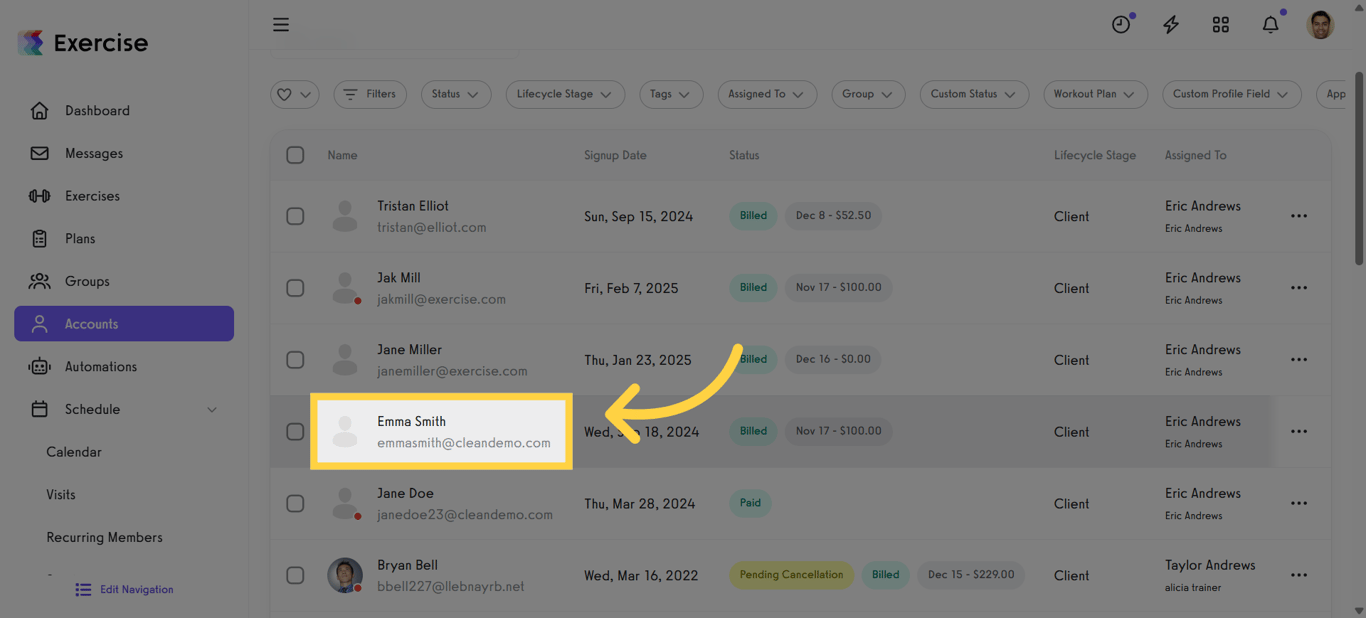1366x618 pixels.
Task: Check the checkbox next to Tristan Elliot
Action: (295, 216)
